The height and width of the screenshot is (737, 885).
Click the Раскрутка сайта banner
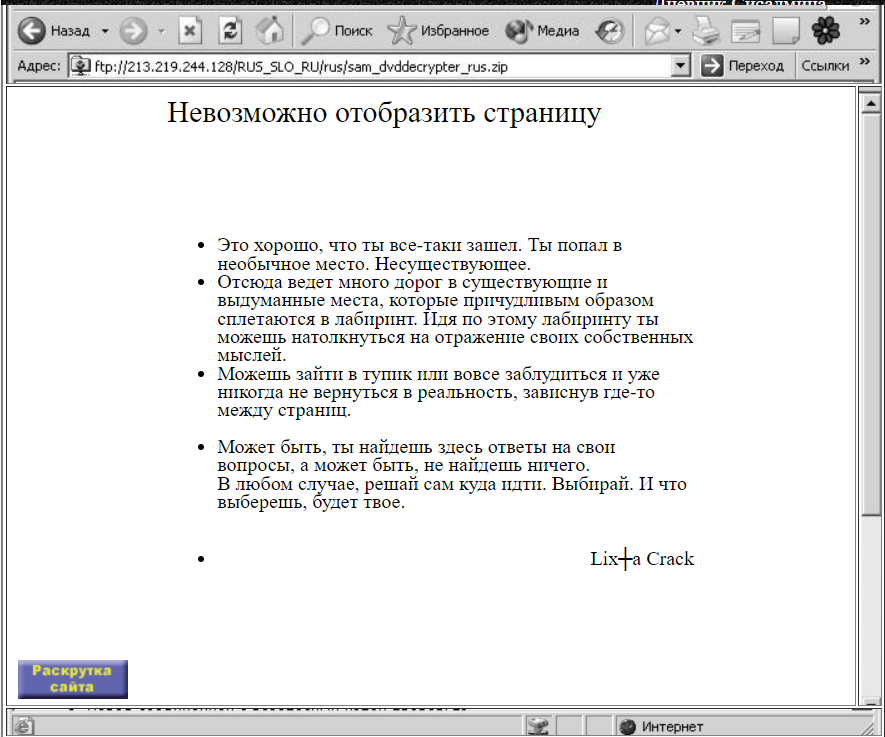(72, 679)
